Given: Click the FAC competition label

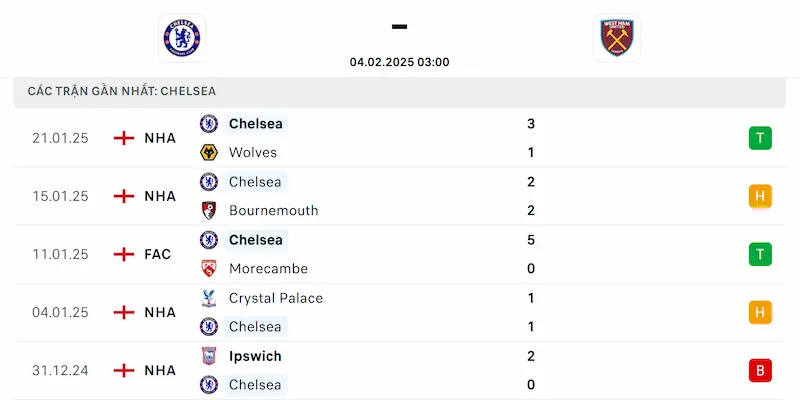Looking at the screenshot, I should point(157,254).
